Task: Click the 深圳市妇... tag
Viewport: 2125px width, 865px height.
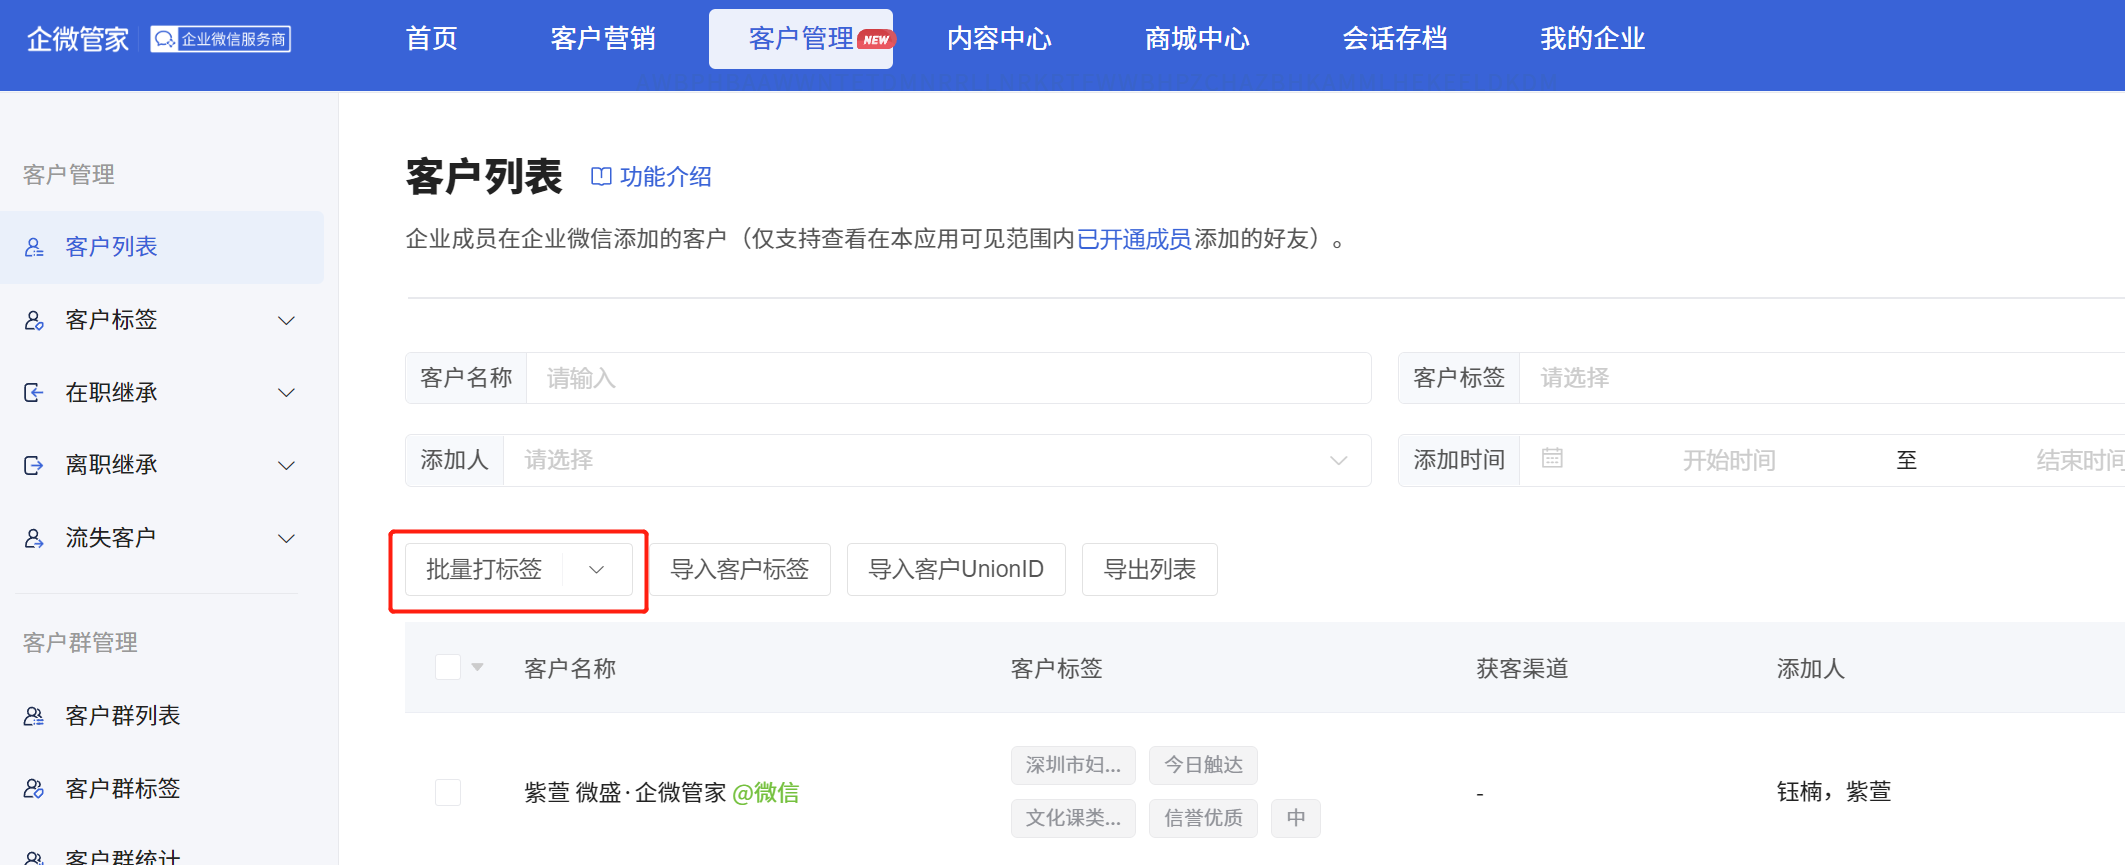Action: 1073,765
